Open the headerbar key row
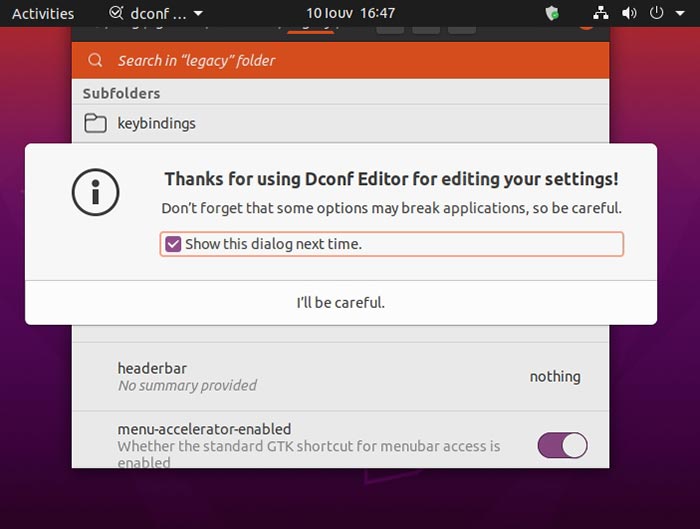 (340, 376)
